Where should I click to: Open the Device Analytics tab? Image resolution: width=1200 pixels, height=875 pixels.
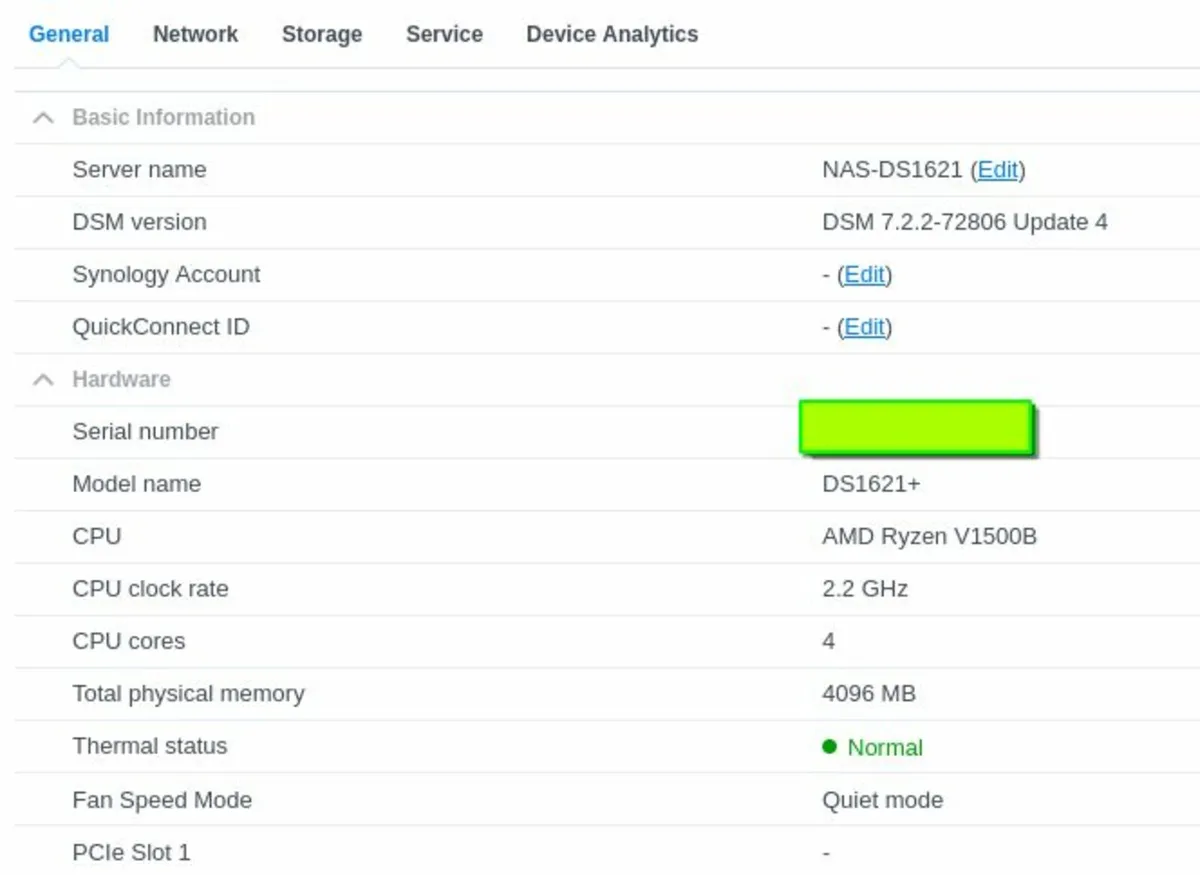click(x=612, y=34)
